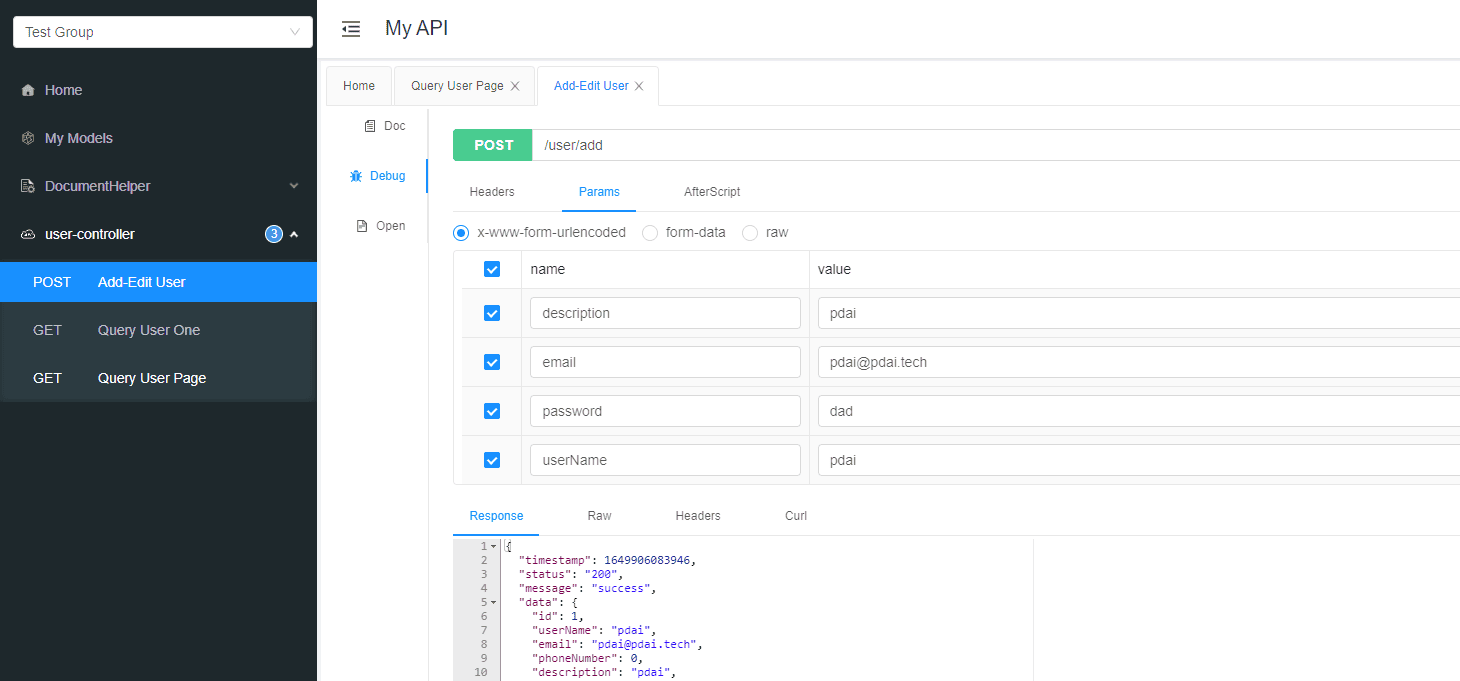Select the raw radio option
The image size is (1460, 681).
(750, 233)
